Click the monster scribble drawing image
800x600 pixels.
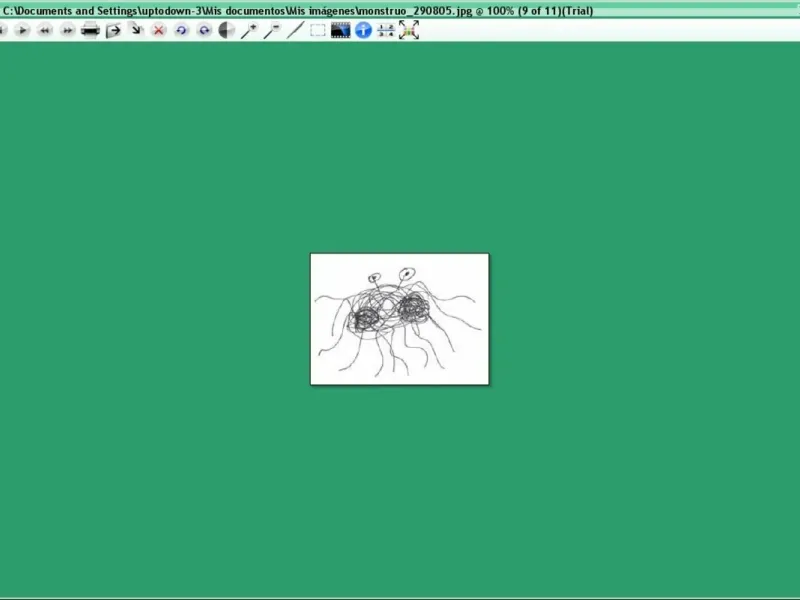[x=399, y=319]
